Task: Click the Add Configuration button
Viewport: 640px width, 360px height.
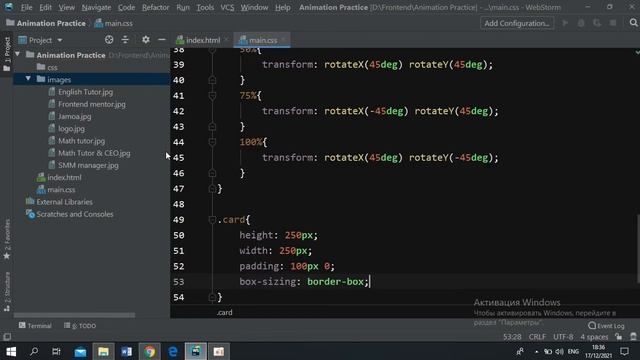Action: click(x=517, y=23)
